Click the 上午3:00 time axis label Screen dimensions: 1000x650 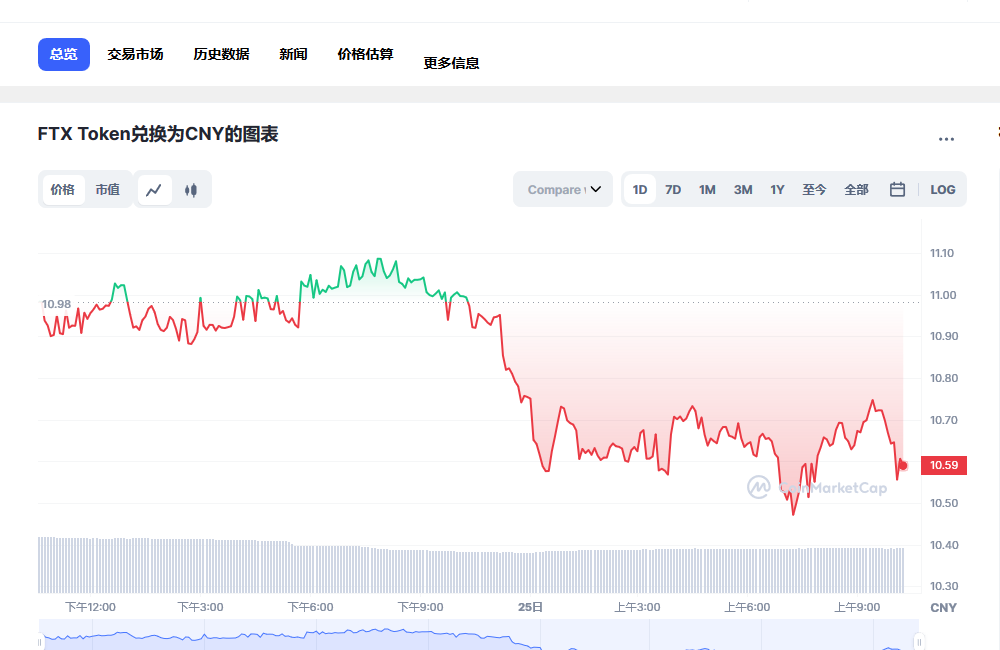637,607
